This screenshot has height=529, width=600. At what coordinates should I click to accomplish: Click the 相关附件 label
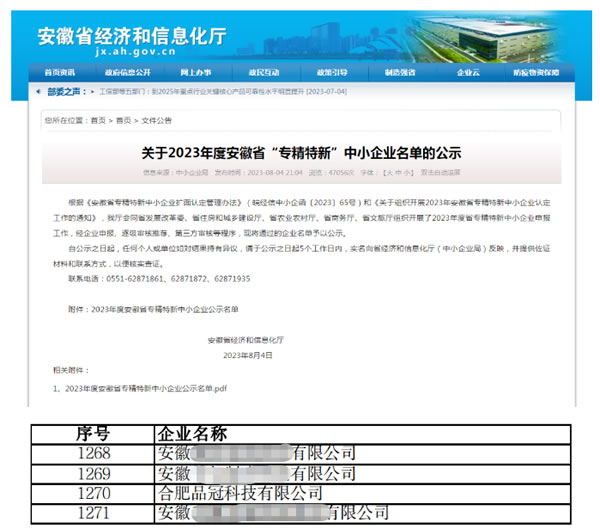point(71,370)
